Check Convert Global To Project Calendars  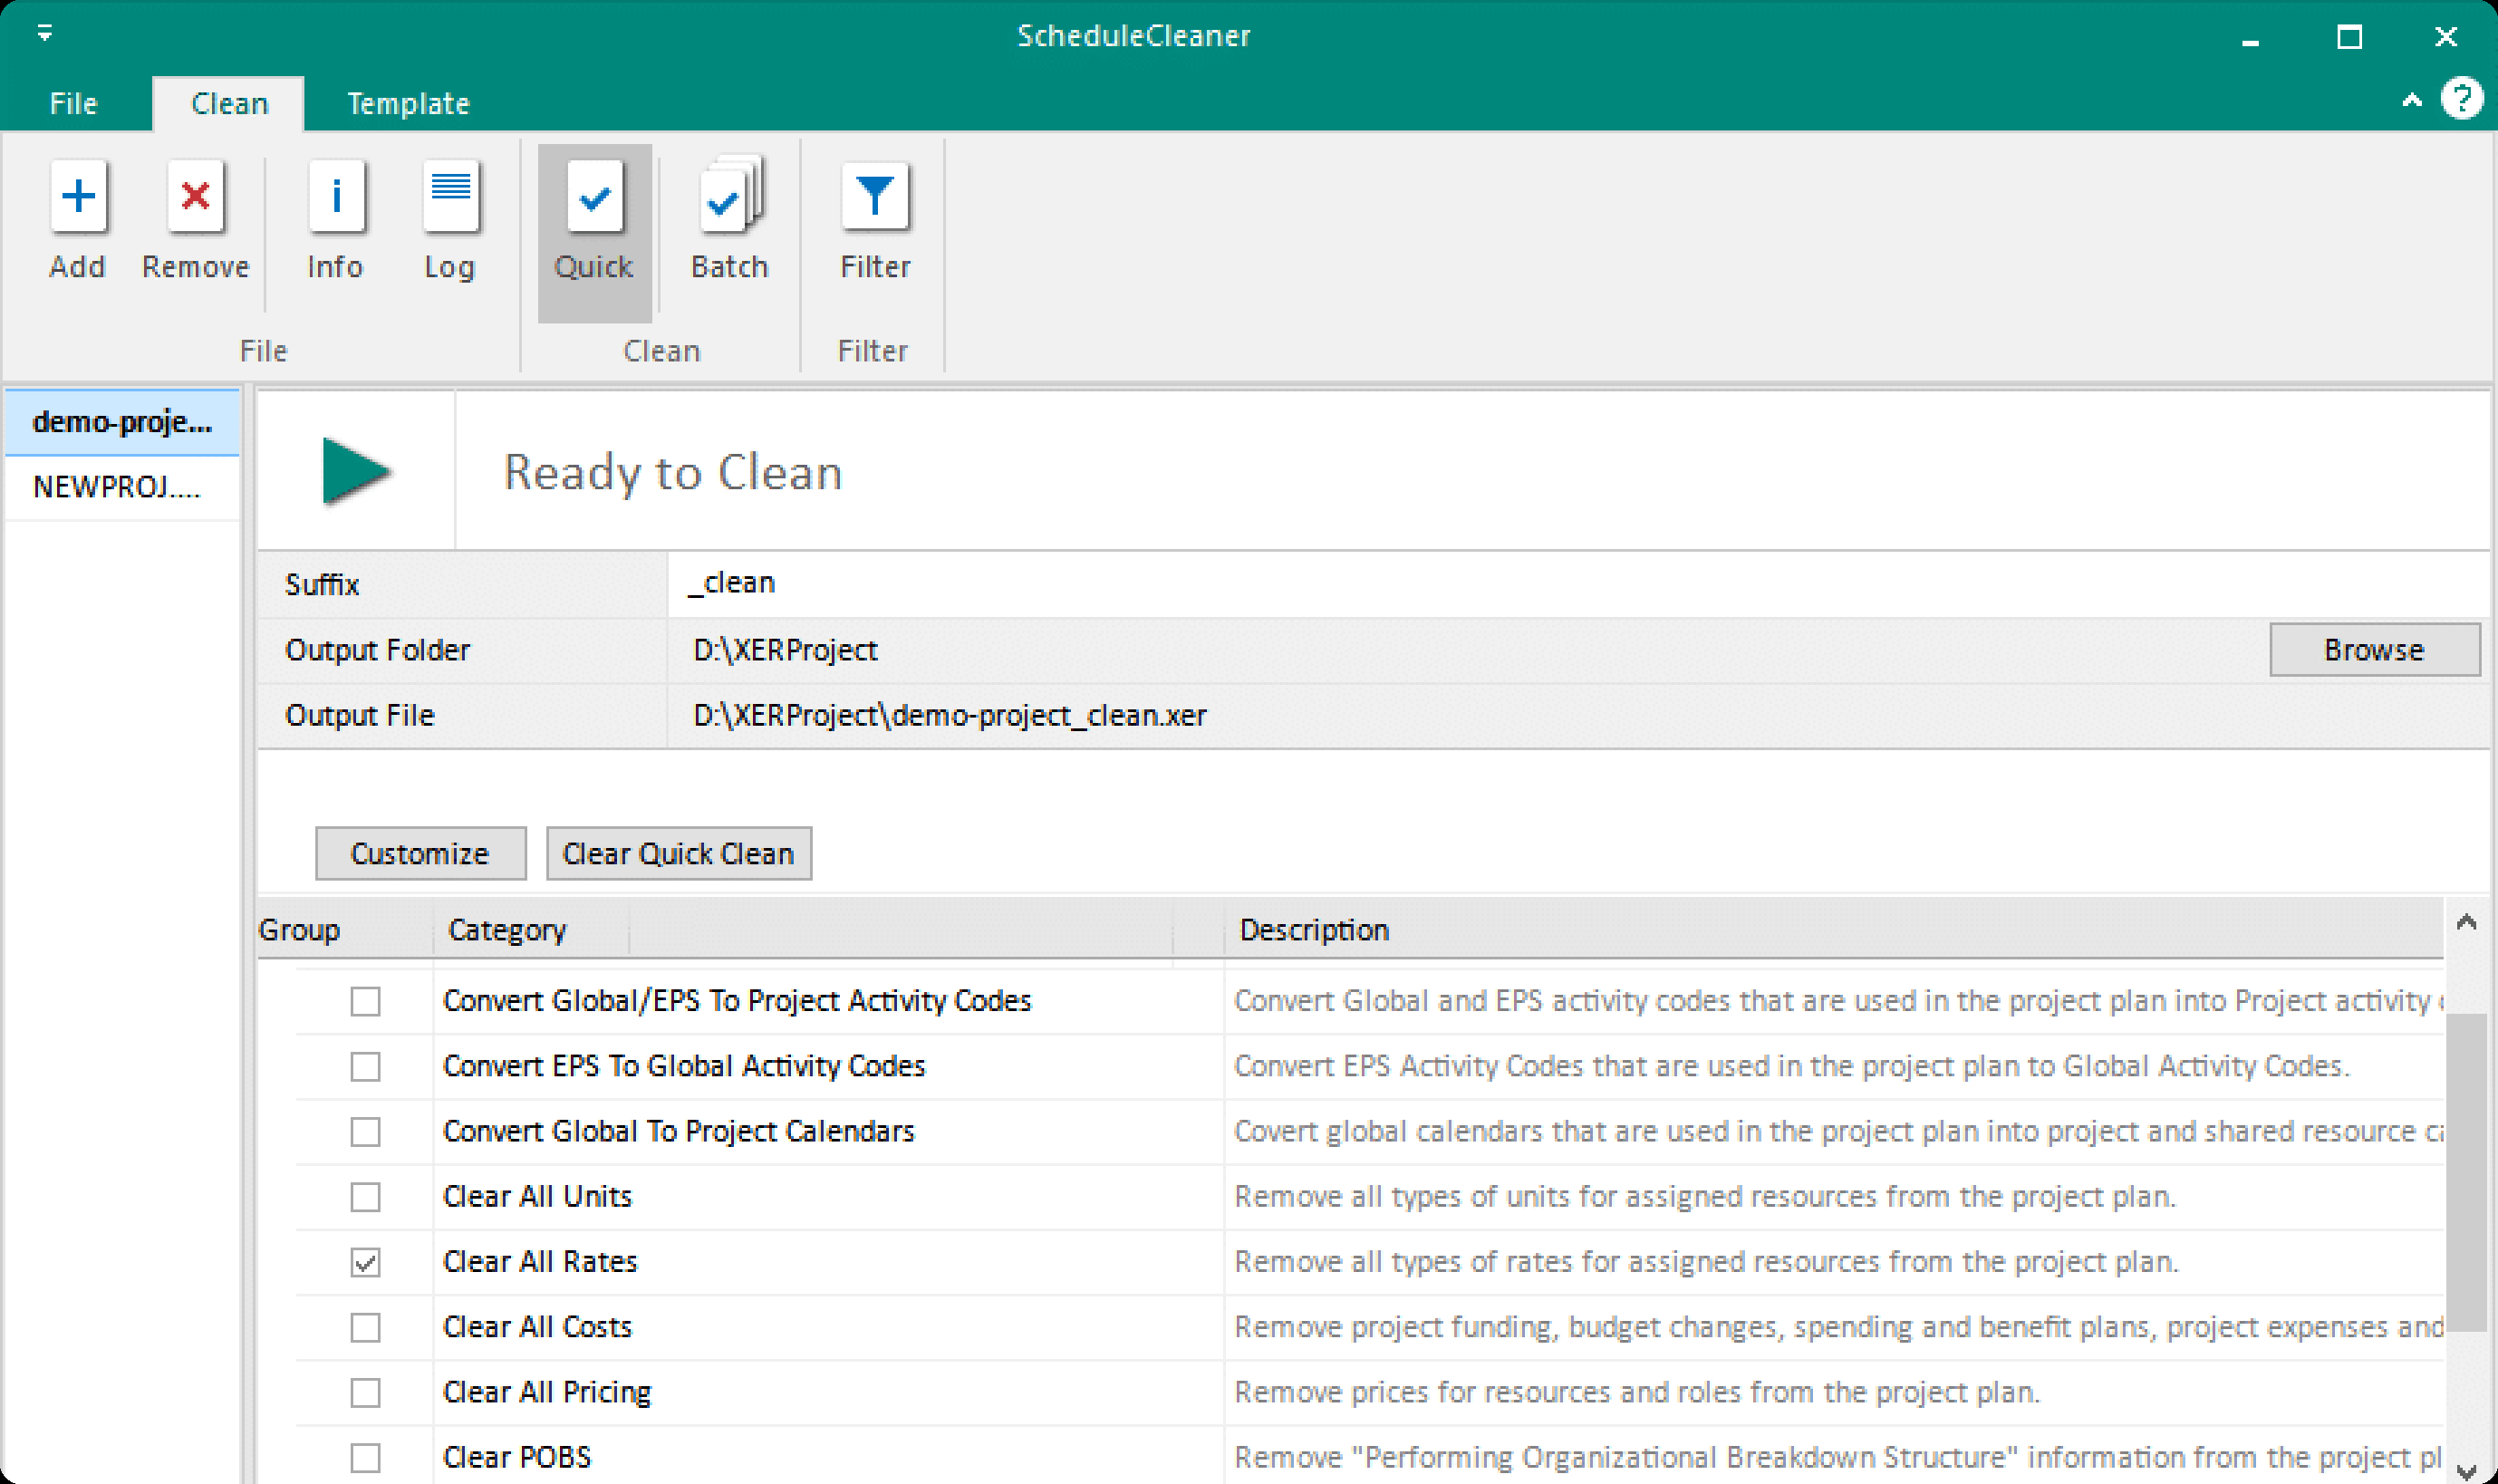pyautogui.click(x=365, y=1132)
